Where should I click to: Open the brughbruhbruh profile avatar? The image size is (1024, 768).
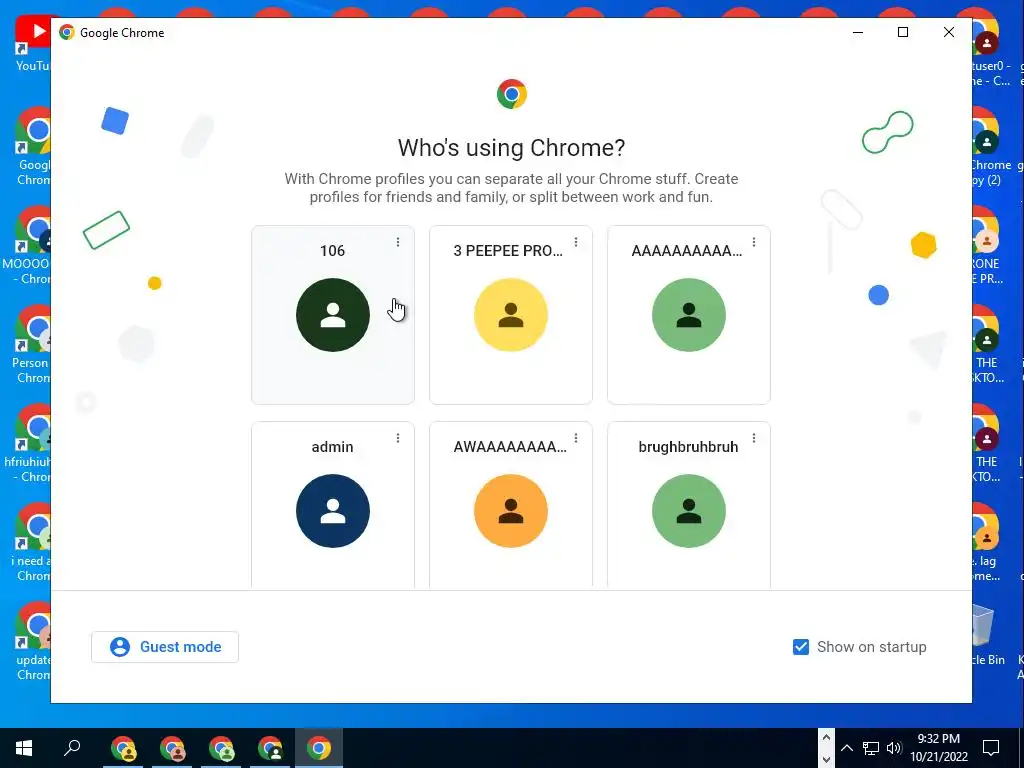(x=688, y=511)
